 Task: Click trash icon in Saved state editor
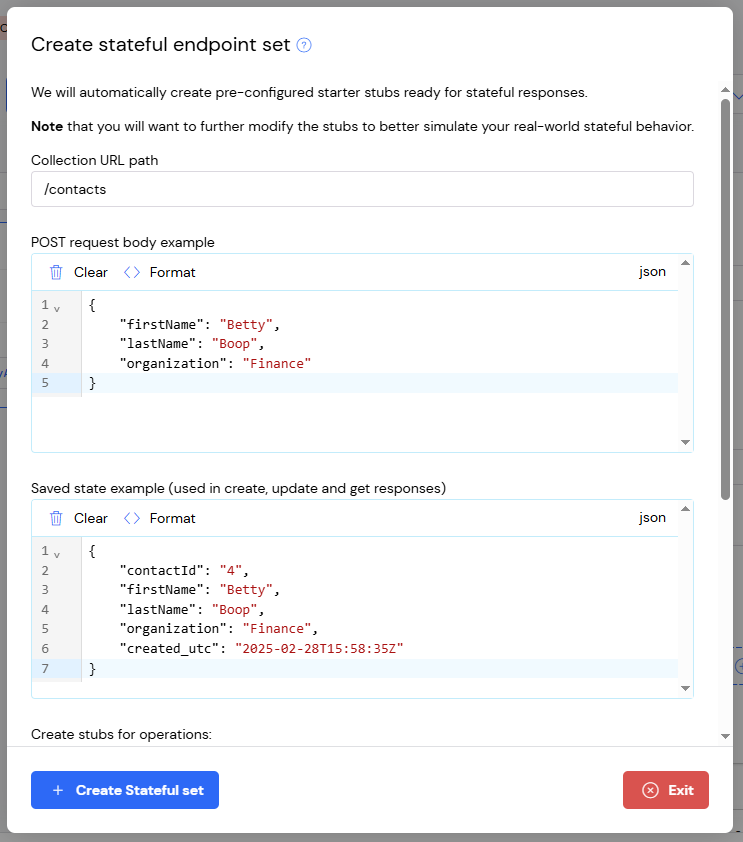pos(56,518)
